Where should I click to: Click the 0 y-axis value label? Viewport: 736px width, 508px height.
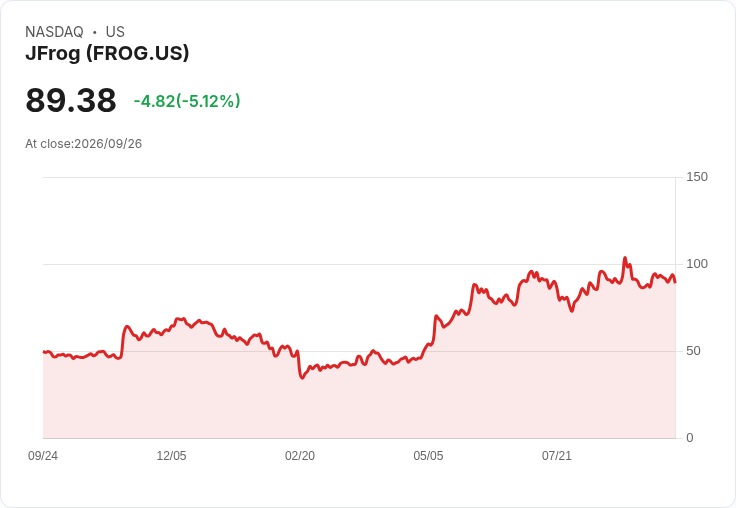click(x=690, y=438)
